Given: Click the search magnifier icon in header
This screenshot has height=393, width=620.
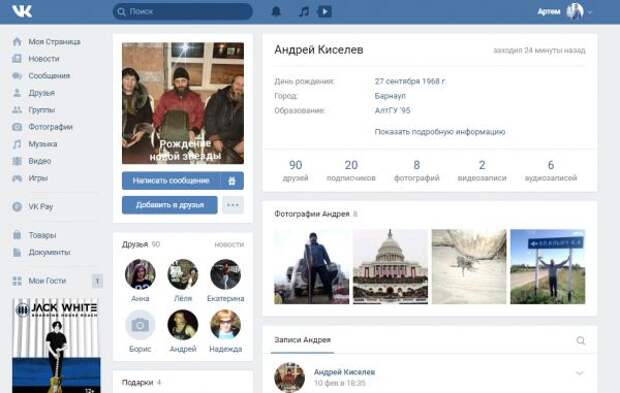Looking at the screenshot, I should 121,11.
